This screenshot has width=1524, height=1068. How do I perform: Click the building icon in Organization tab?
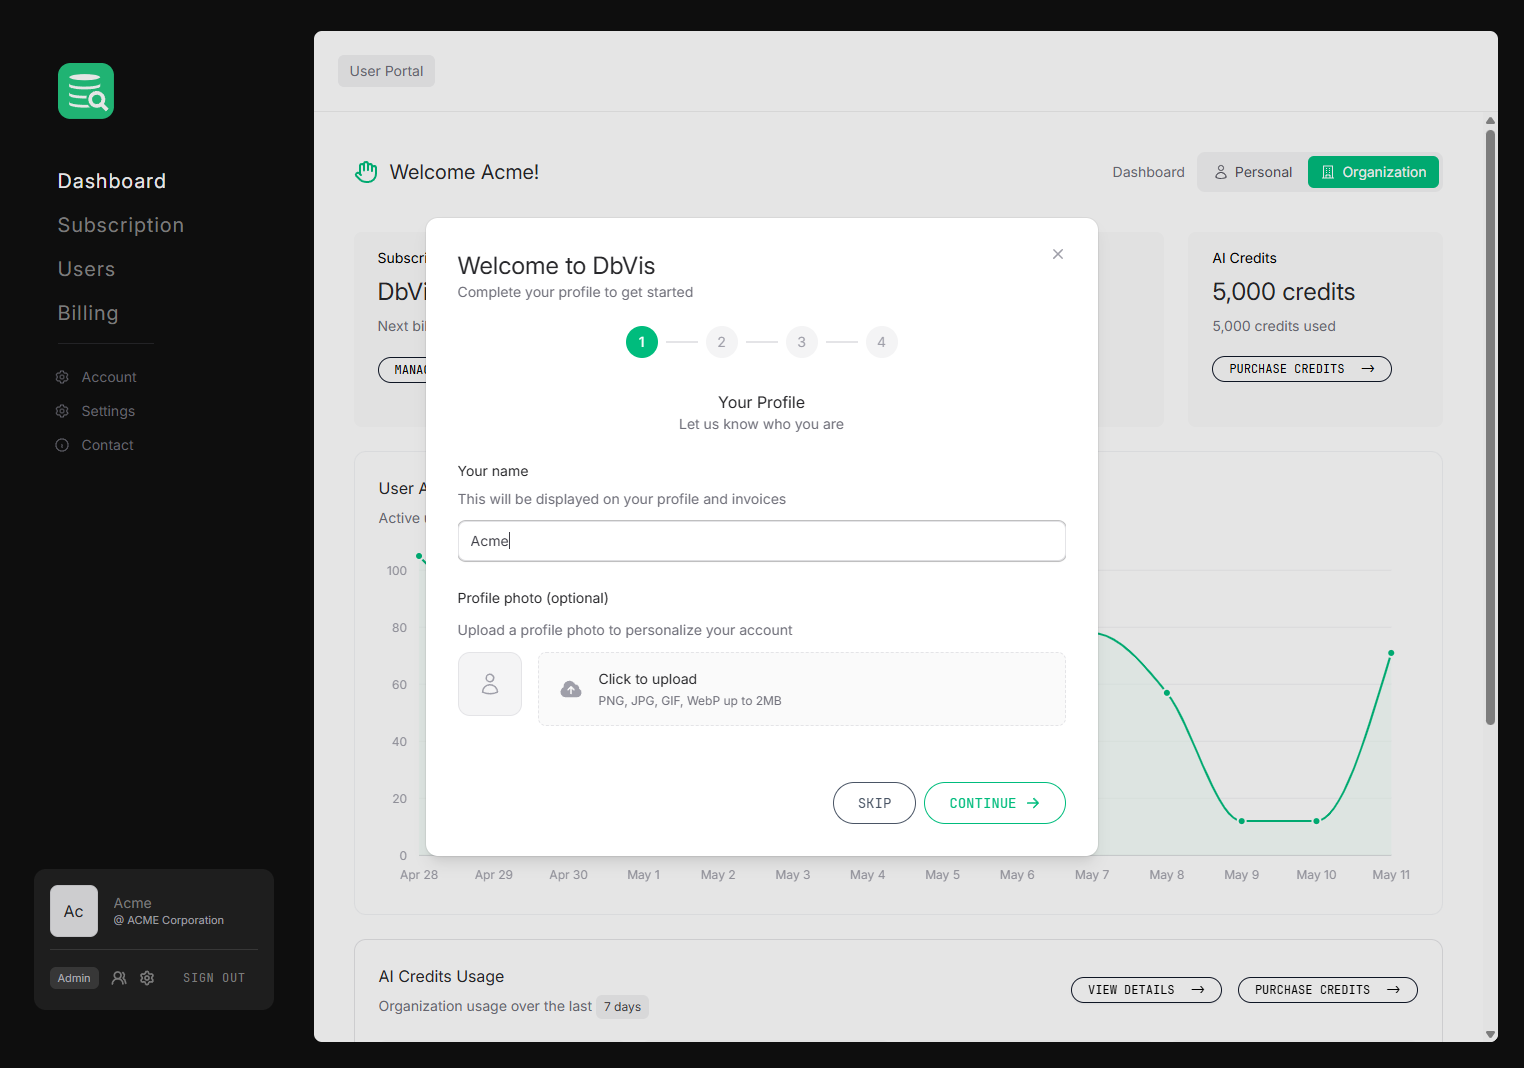point(1328,172)
